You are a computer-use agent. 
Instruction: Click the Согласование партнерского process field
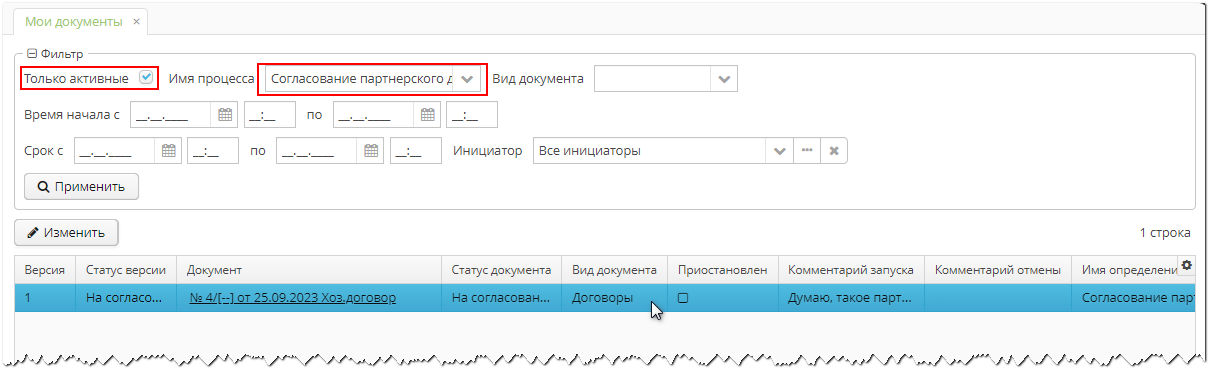360,79
